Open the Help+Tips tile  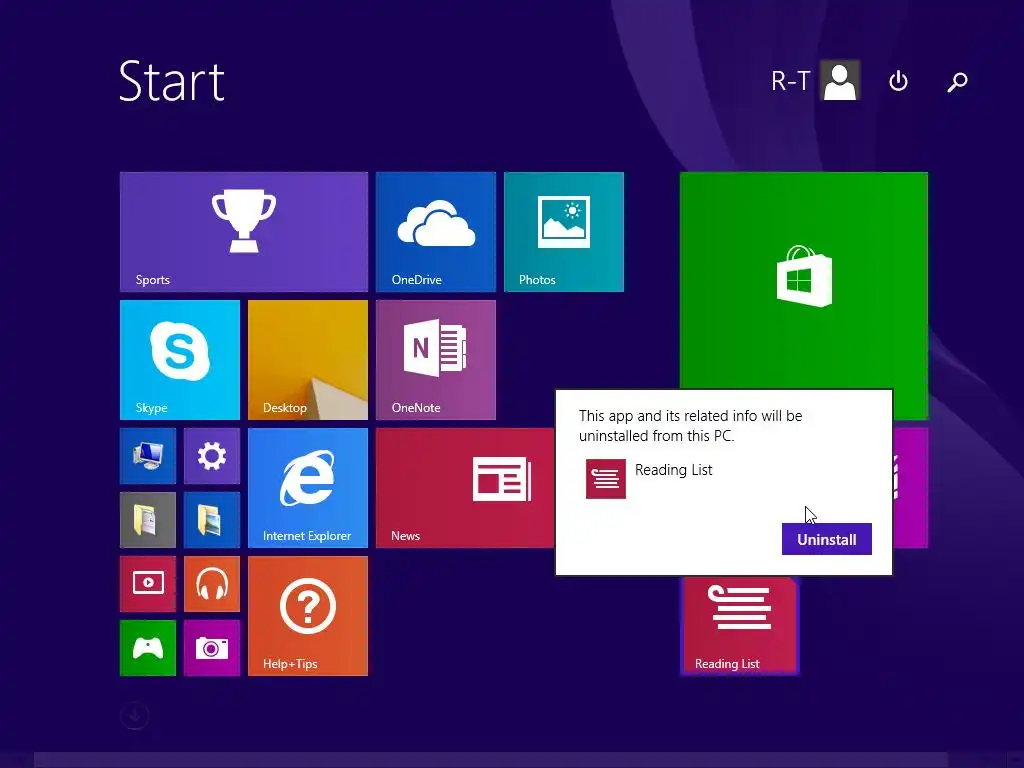(x=308, y=616)
